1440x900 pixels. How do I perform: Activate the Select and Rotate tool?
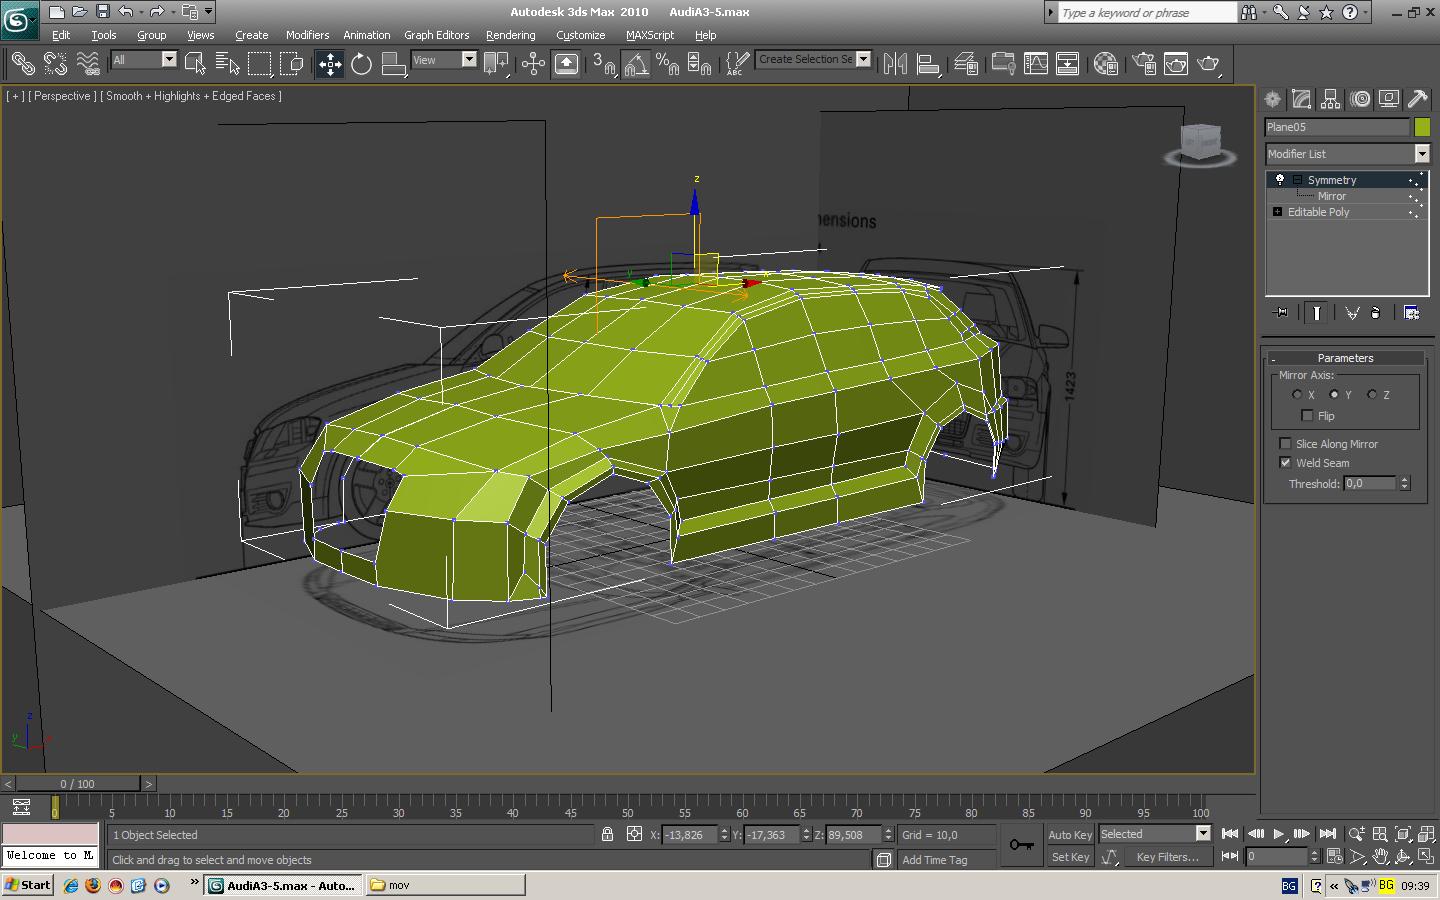[362, 64]
